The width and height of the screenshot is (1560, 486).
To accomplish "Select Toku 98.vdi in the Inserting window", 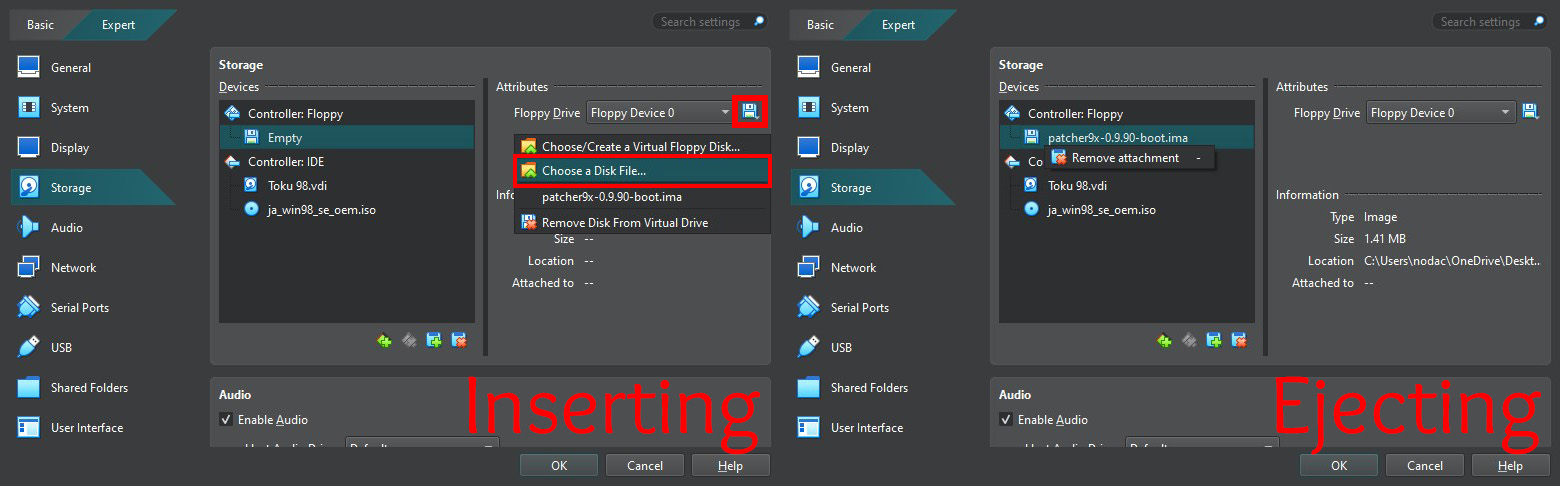I will 347,185.
